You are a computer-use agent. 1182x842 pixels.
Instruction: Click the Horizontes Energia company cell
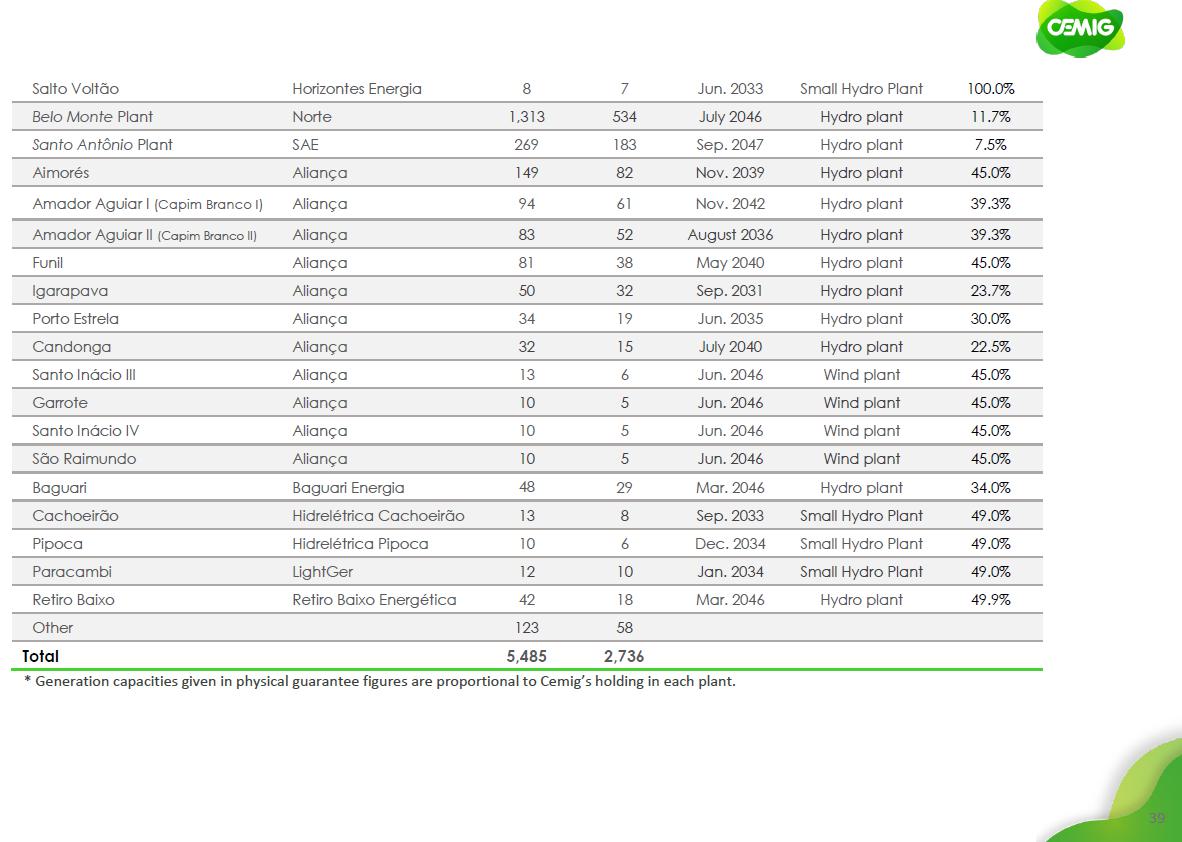pos(356,89)
